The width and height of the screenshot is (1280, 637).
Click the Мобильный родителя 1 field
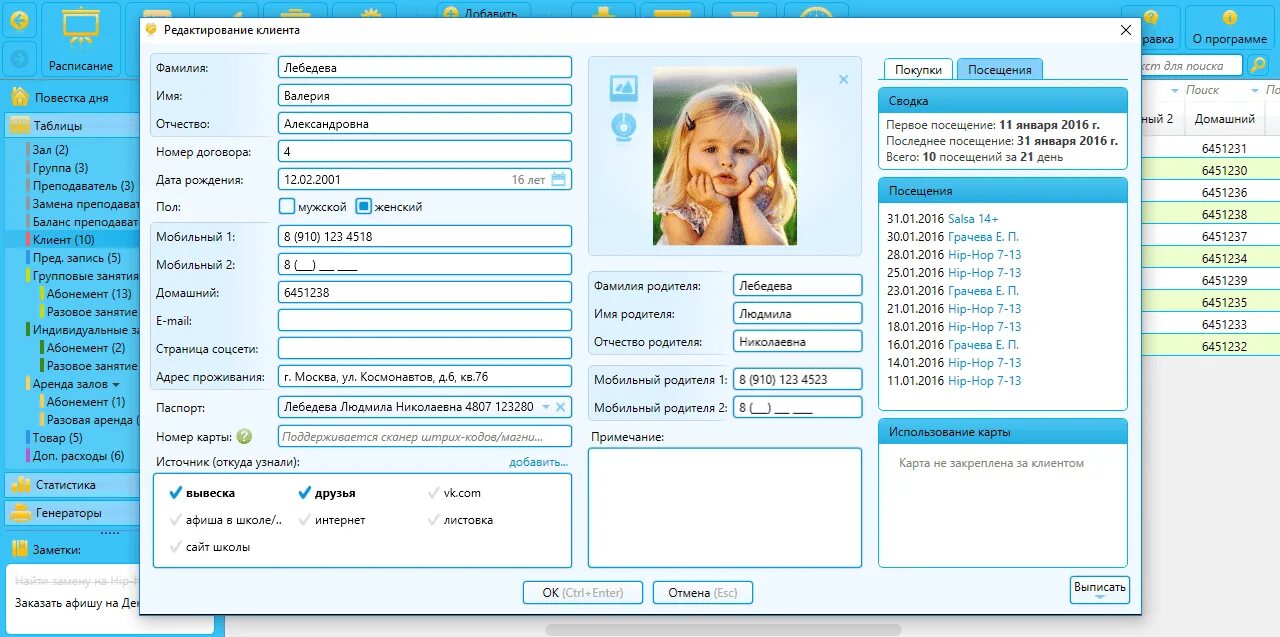pyautogui.click(x=797, y=380)
